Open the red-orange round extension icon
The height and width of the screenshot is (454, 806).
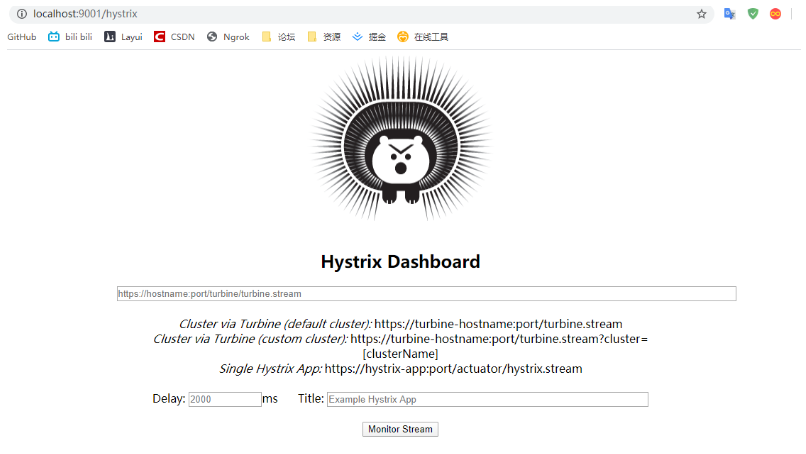tap(776, 14)
